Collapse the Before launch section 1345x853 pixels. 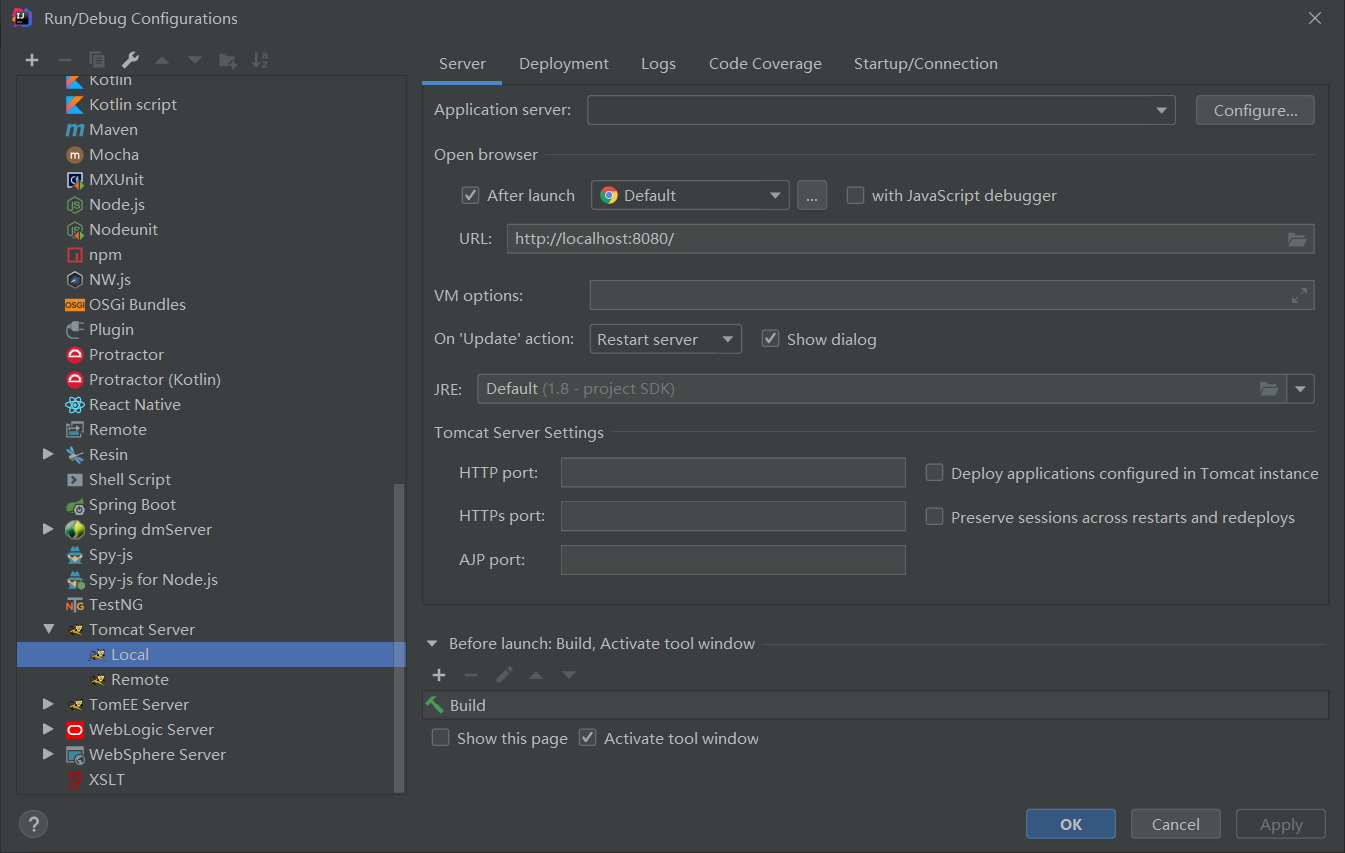pos(432,644)
